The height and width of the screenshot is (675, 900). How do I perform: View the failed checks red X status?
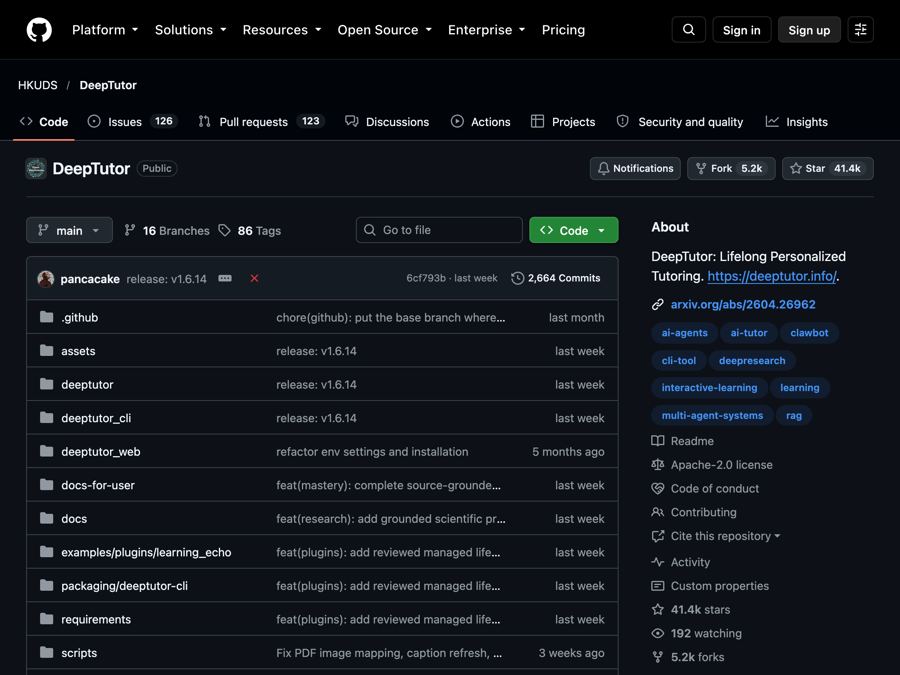(x=254, y=278)
